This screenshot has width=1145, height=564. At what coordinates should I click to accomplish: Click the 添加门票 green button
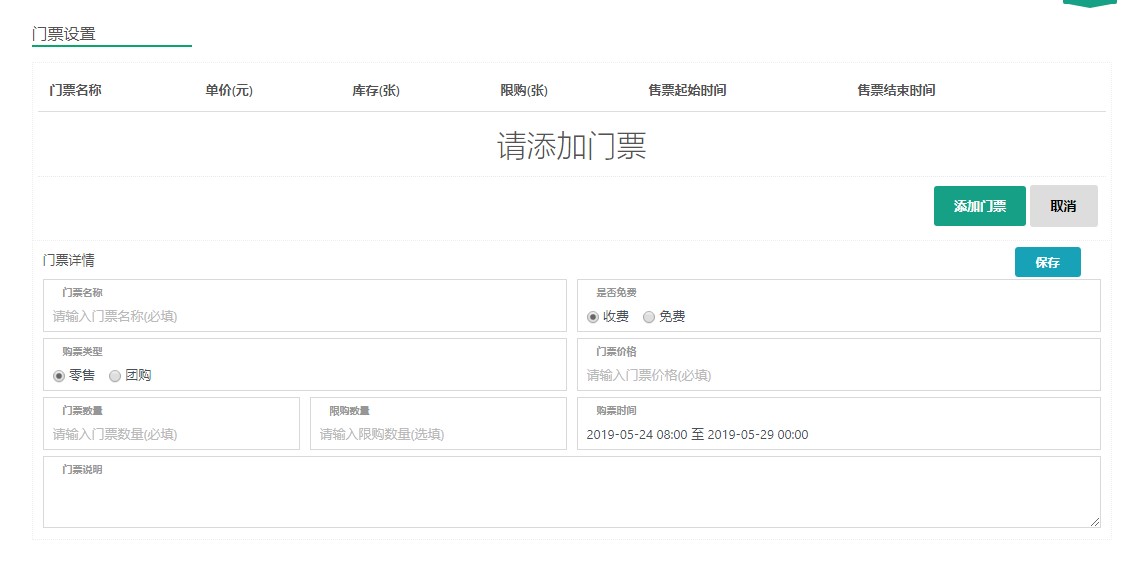tap(979, 206)
